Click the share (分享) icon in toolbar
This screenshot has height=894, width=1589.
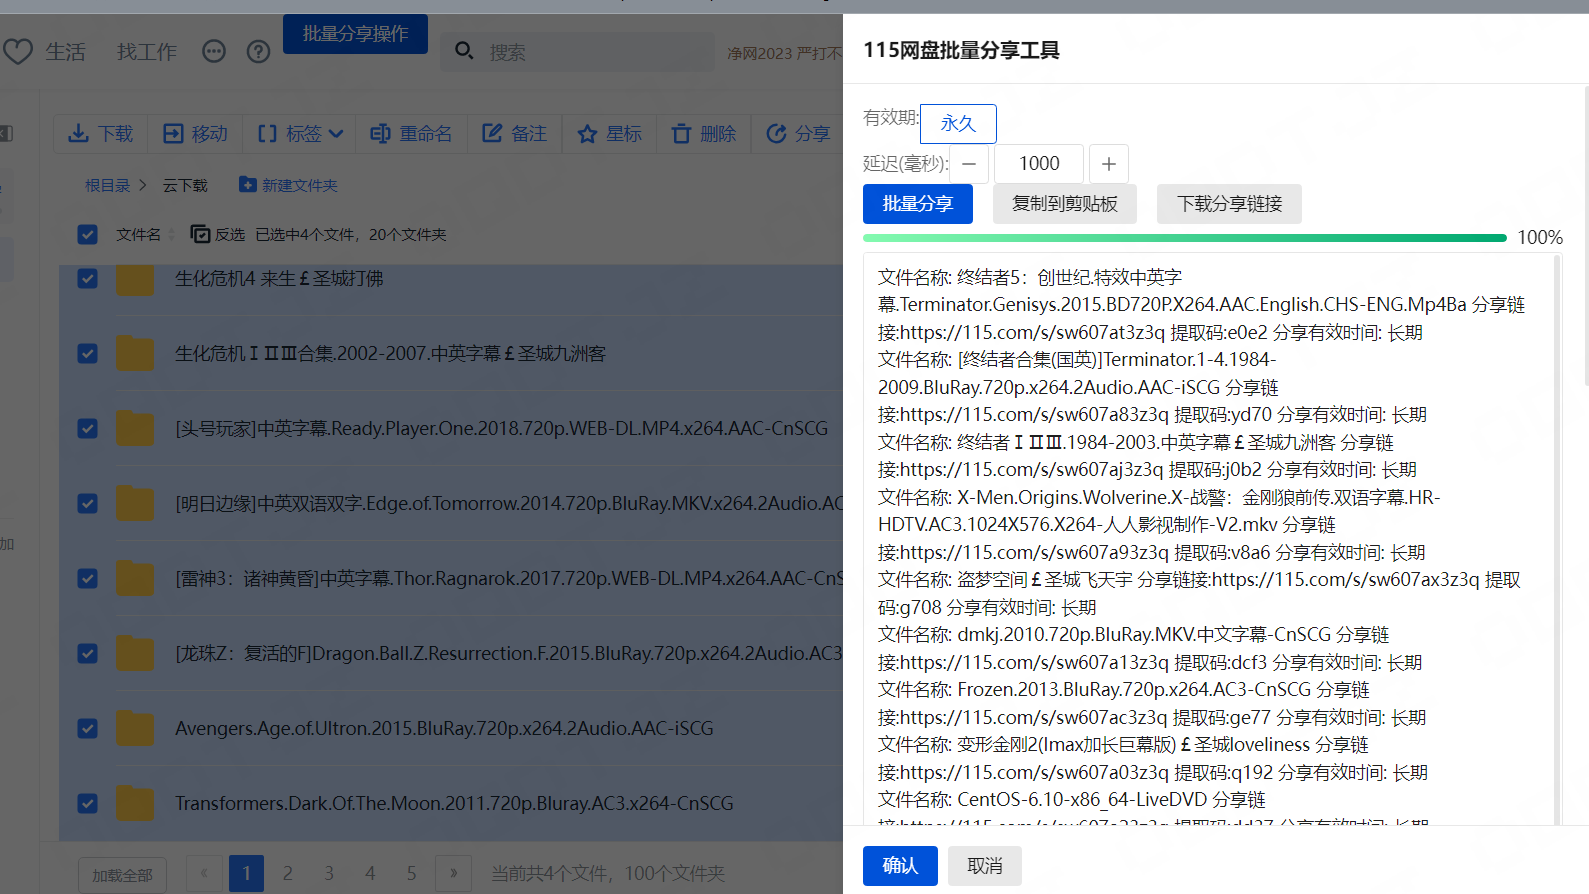pos(776,134)
